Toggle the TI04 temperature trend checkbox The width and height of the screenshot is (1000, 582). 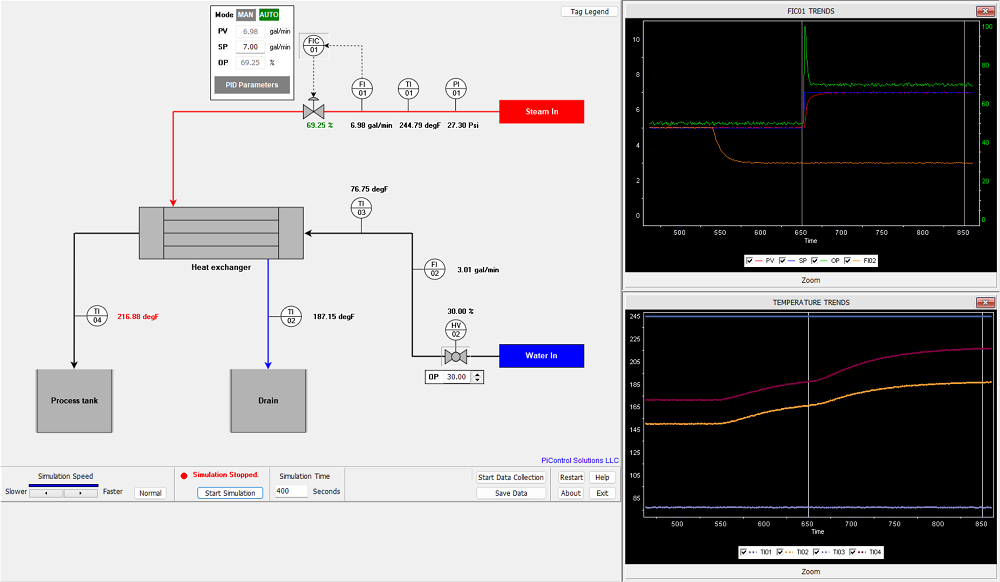853,552
